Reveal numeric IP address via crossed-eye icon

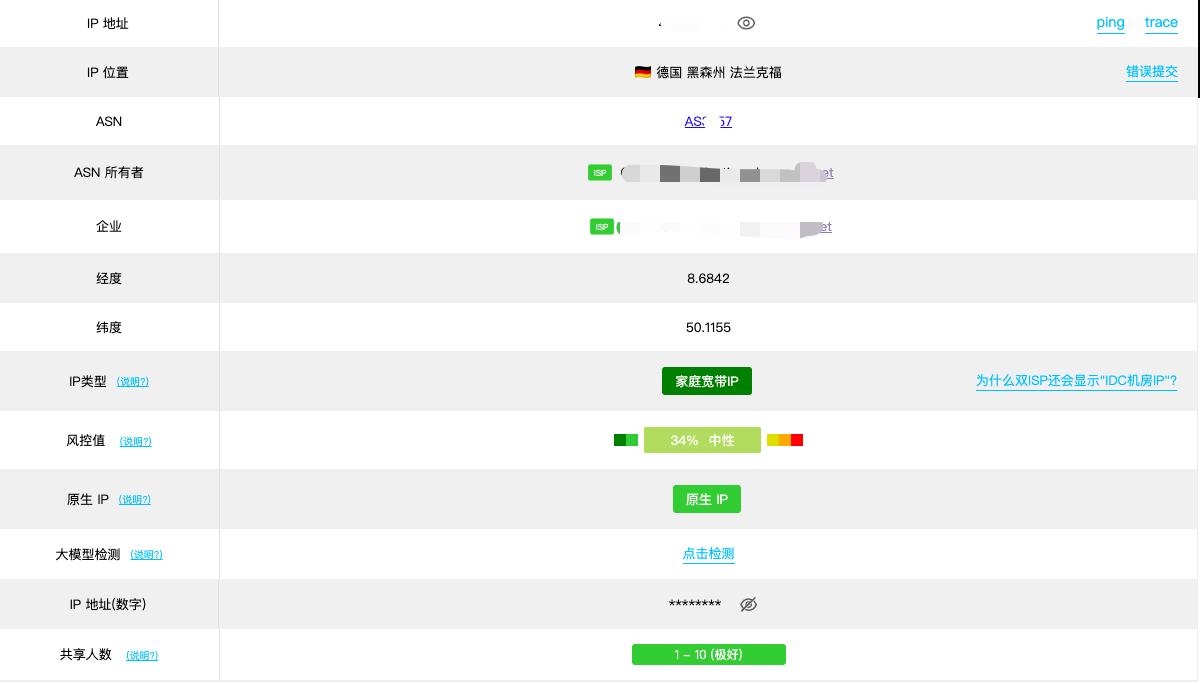point(748,604)
